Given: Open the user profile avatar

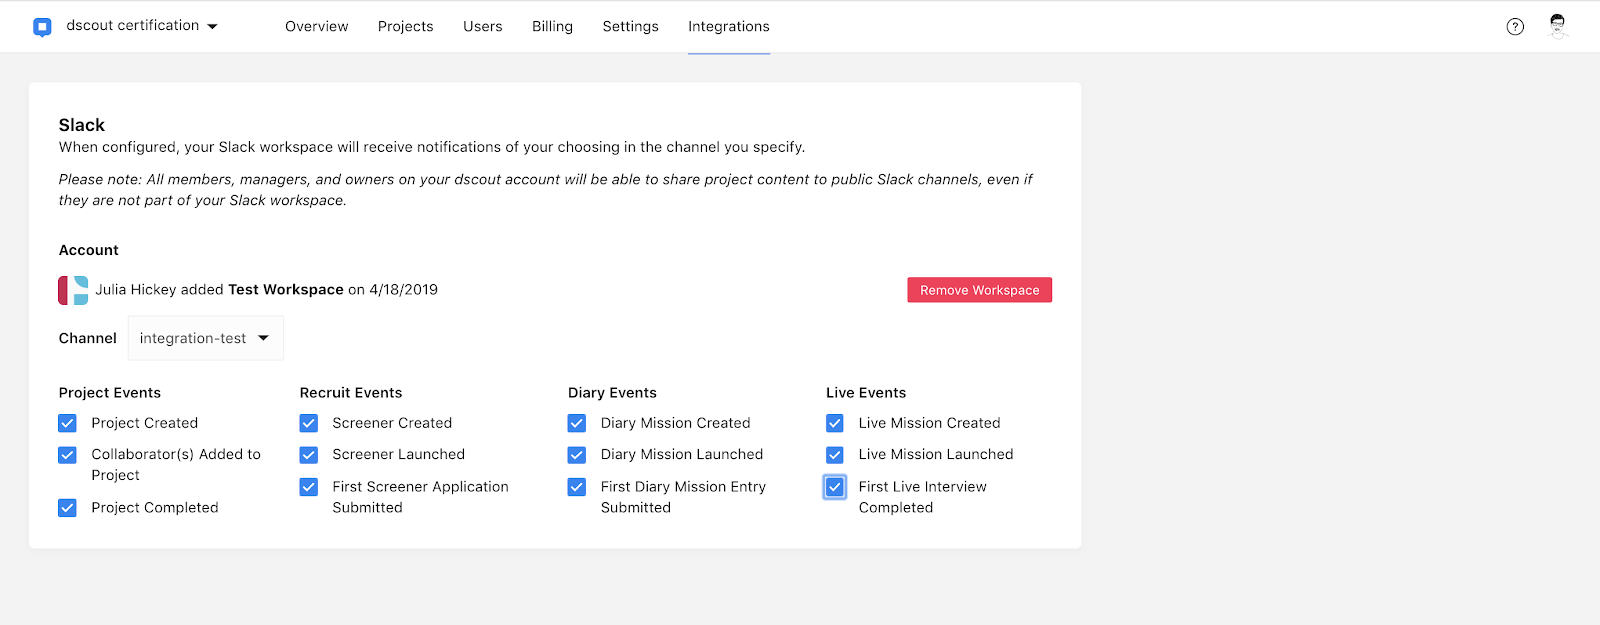Looking at the screenshot, I should pos(1557,26).
